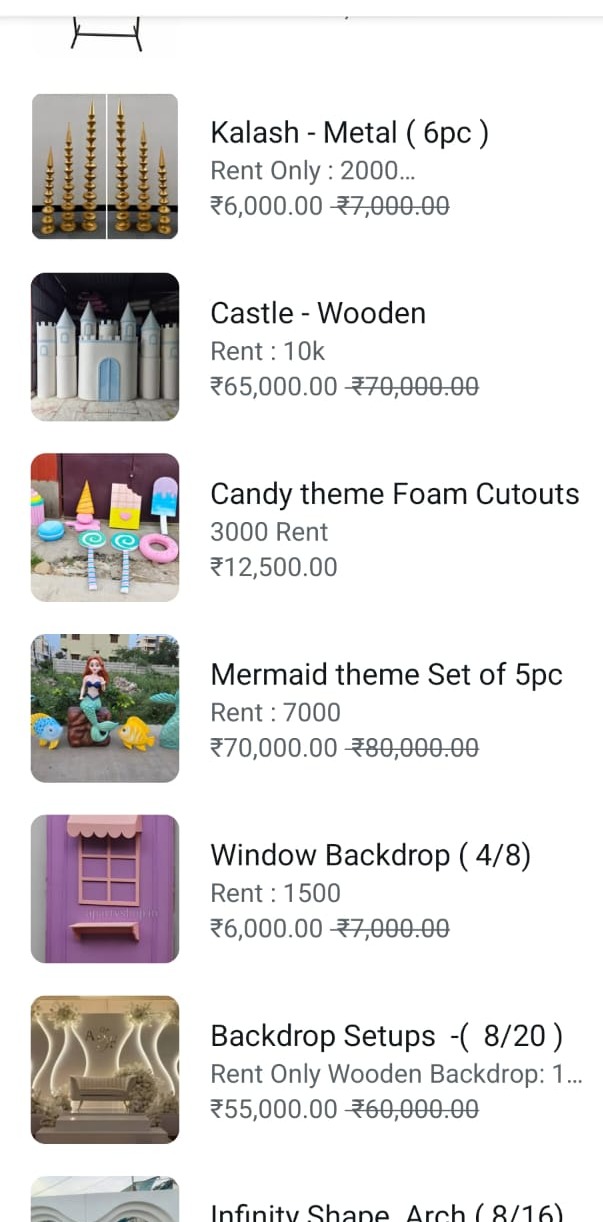Tap the ₹12,500.00 price of Candy cutouts
The image size is (603, 1222).
(x=274, y=567)
